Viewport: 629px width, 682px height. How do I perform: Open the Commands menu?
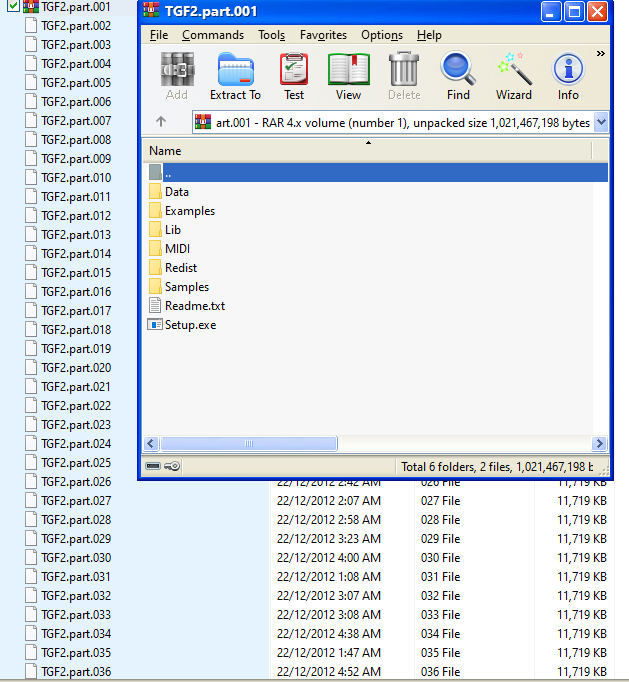pos(212,35)
